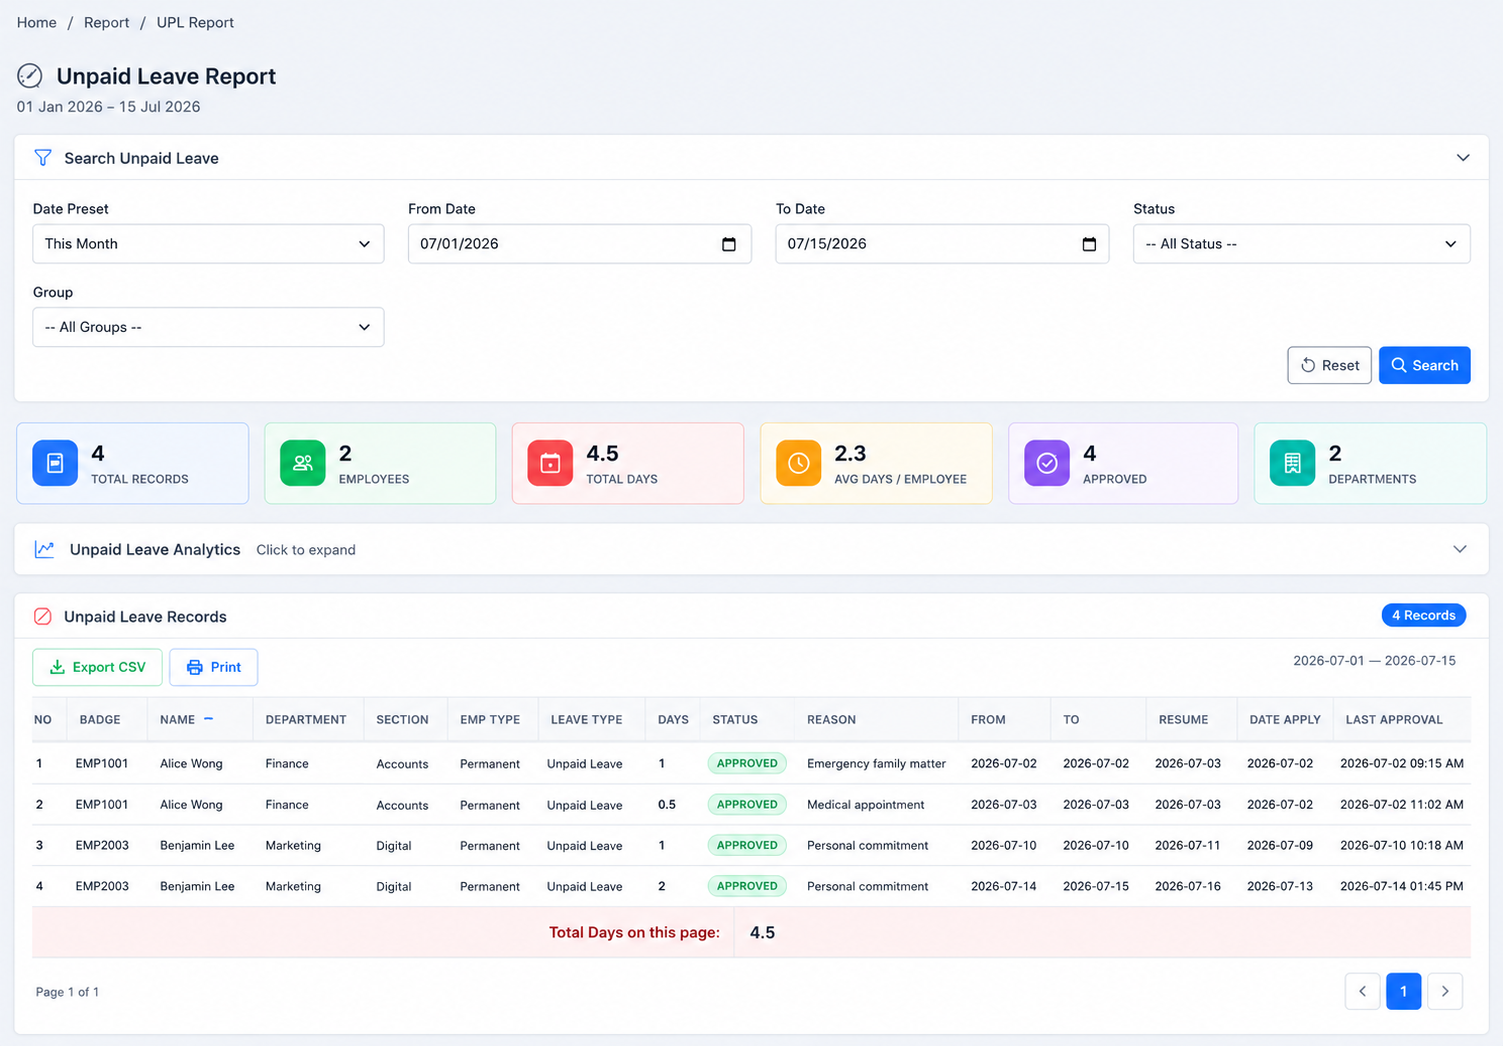Click the green Employees people icon

click(x=303, y=463)
